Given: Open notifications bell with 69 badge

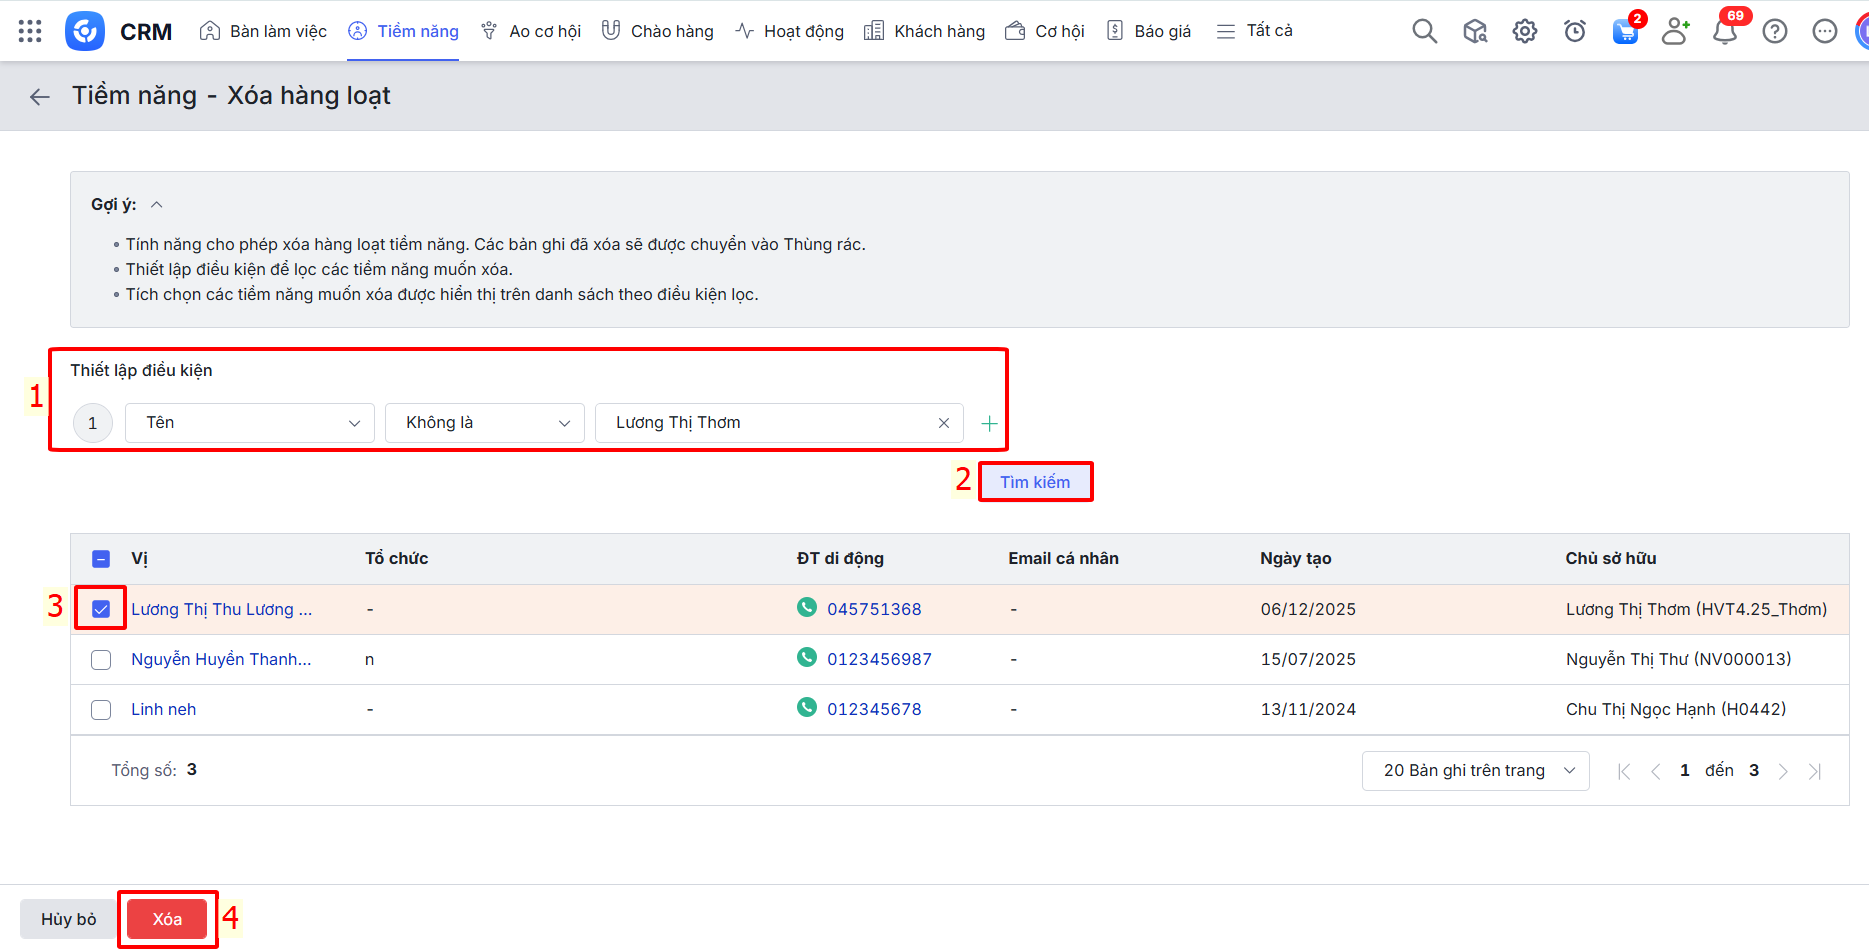Looking at the screenshot, I should point(1724,31).
